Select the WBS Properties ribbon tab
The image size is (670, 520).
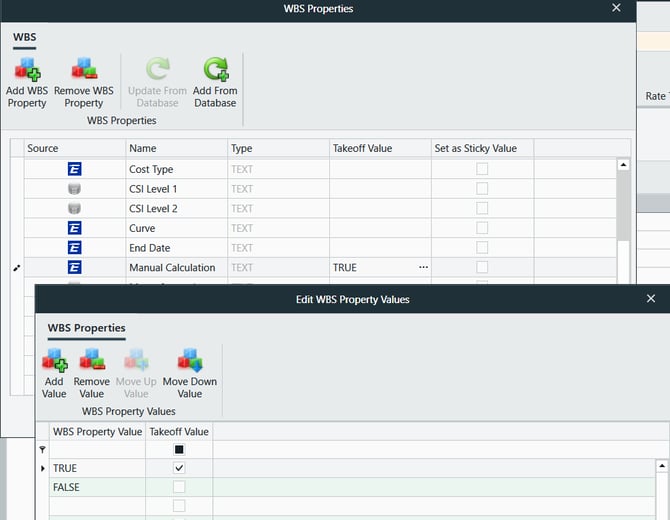[86, 328]
